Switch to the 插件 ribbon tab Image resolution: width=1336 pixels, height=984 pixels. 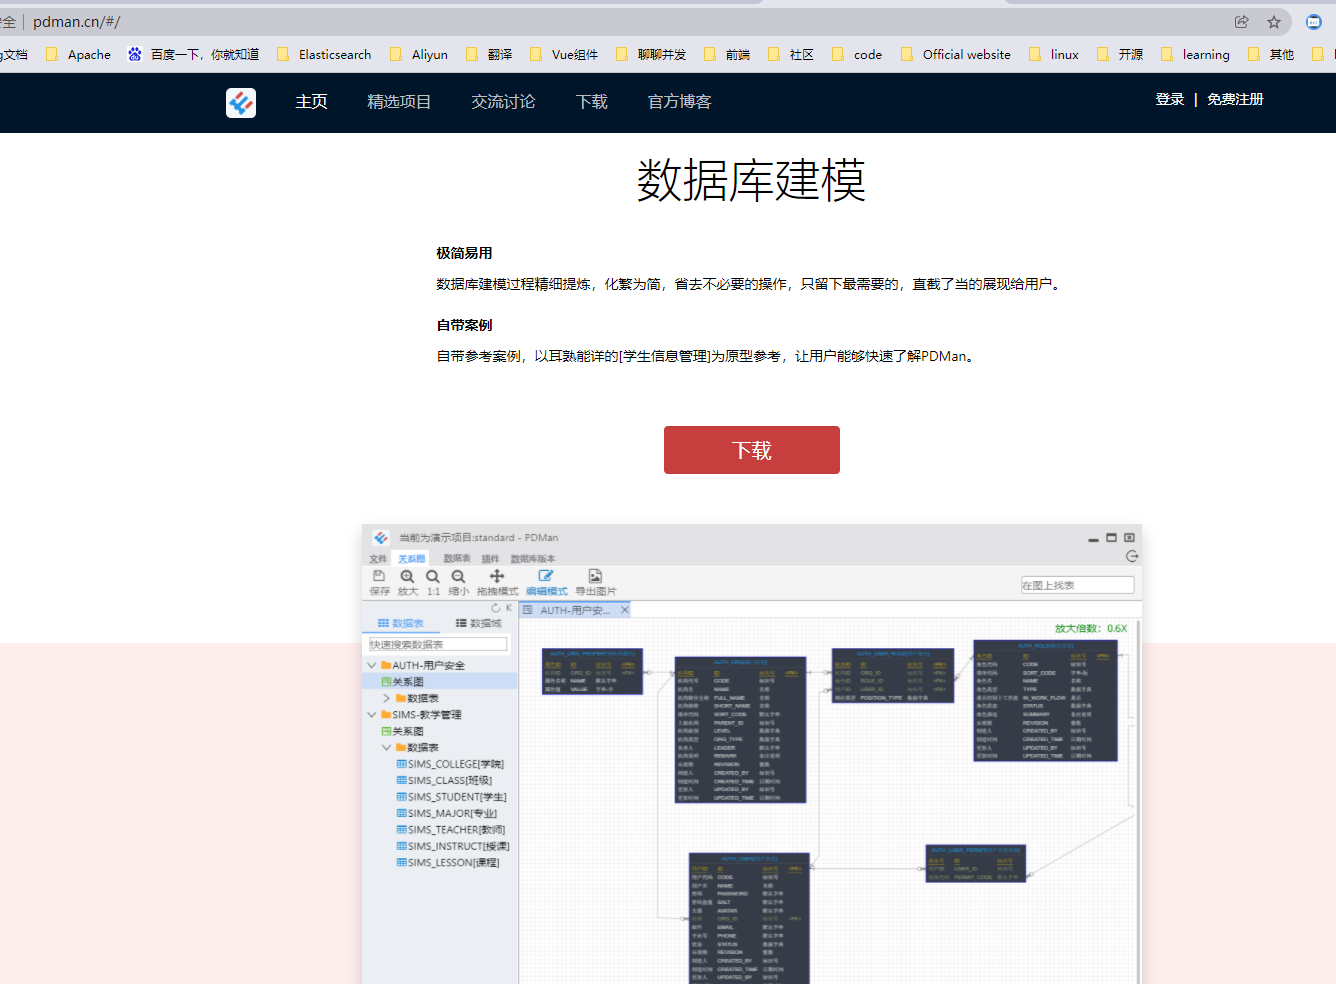click(490, 559)
